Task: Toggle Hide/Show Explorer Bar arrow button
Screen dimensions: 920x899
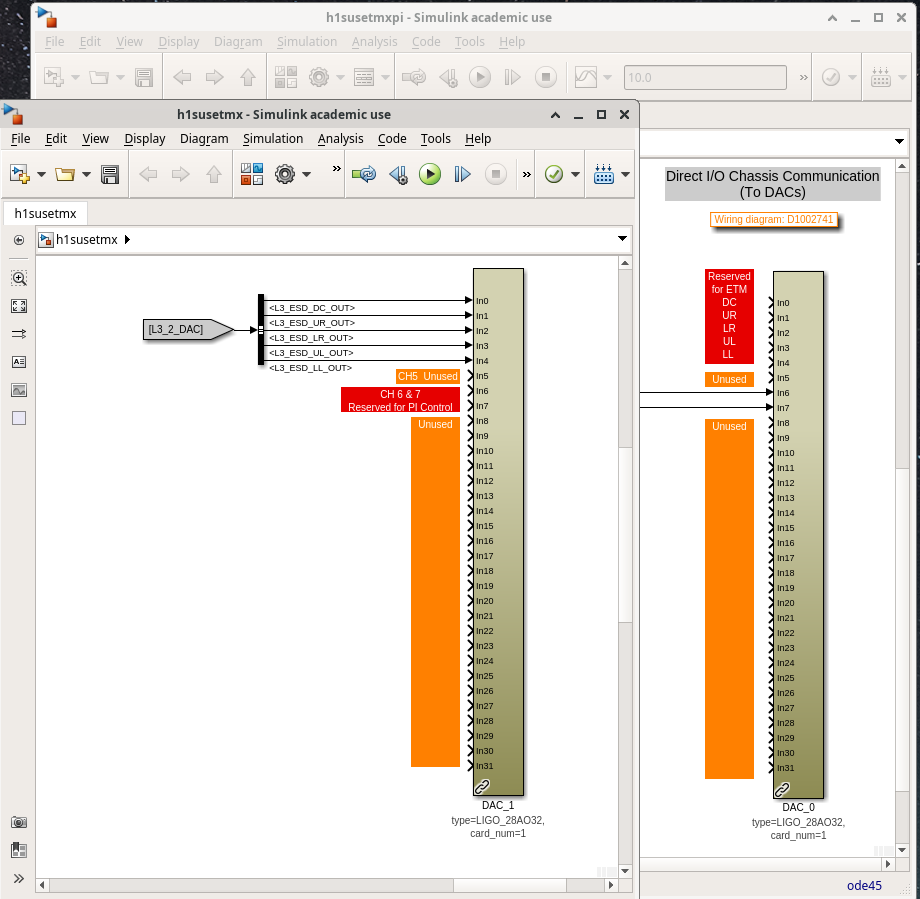Action: (19, 240)
